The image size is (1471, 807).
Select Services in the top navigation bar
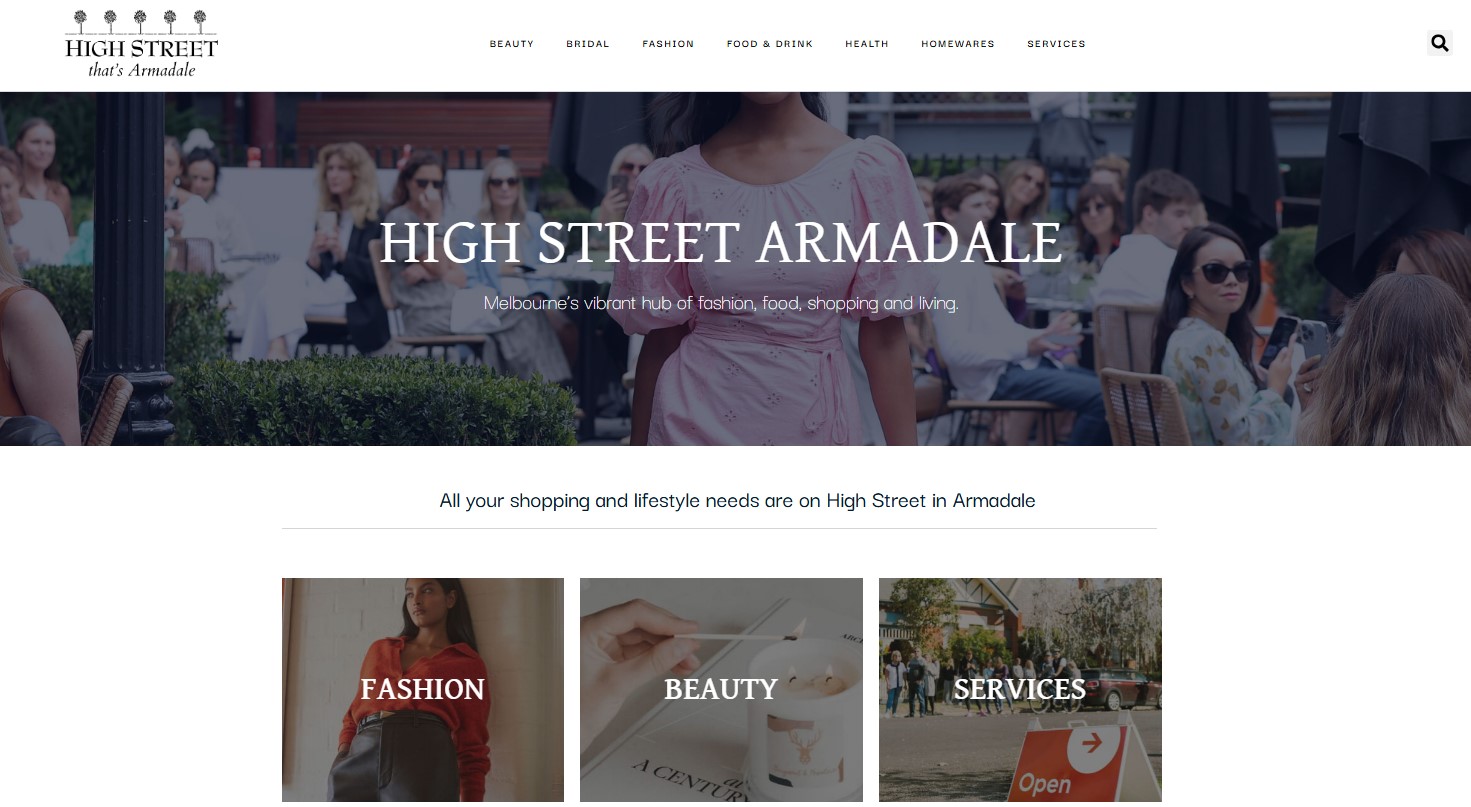tap(1056, 44)
